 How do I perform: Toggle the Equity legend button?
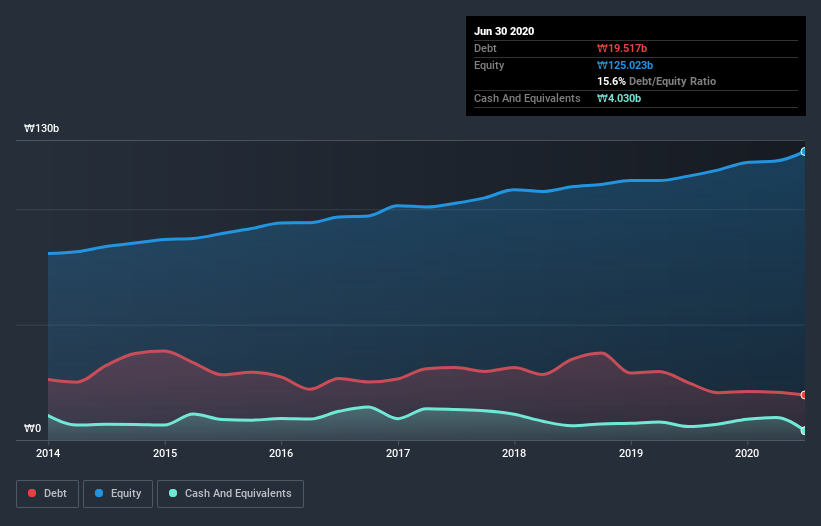pos(118,494)
